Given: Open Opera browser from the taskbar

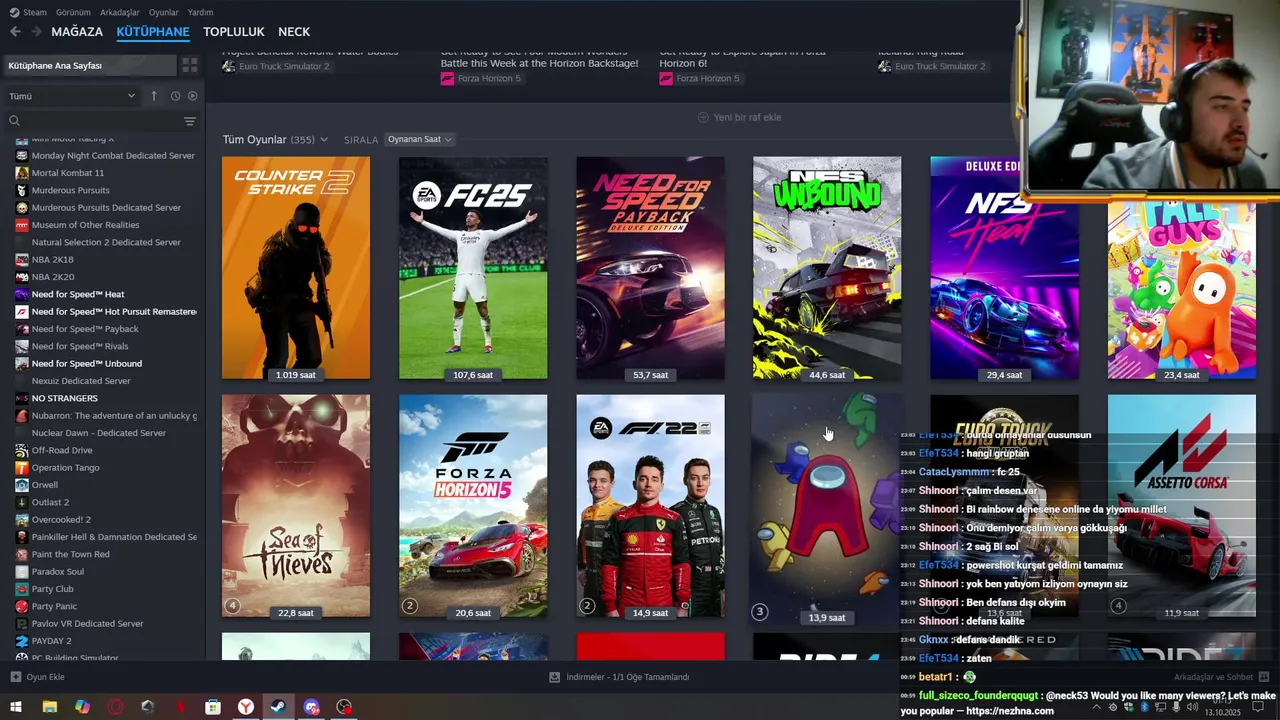Looking at the screenshot, I should pyautogui.click(x=115, y=707).
